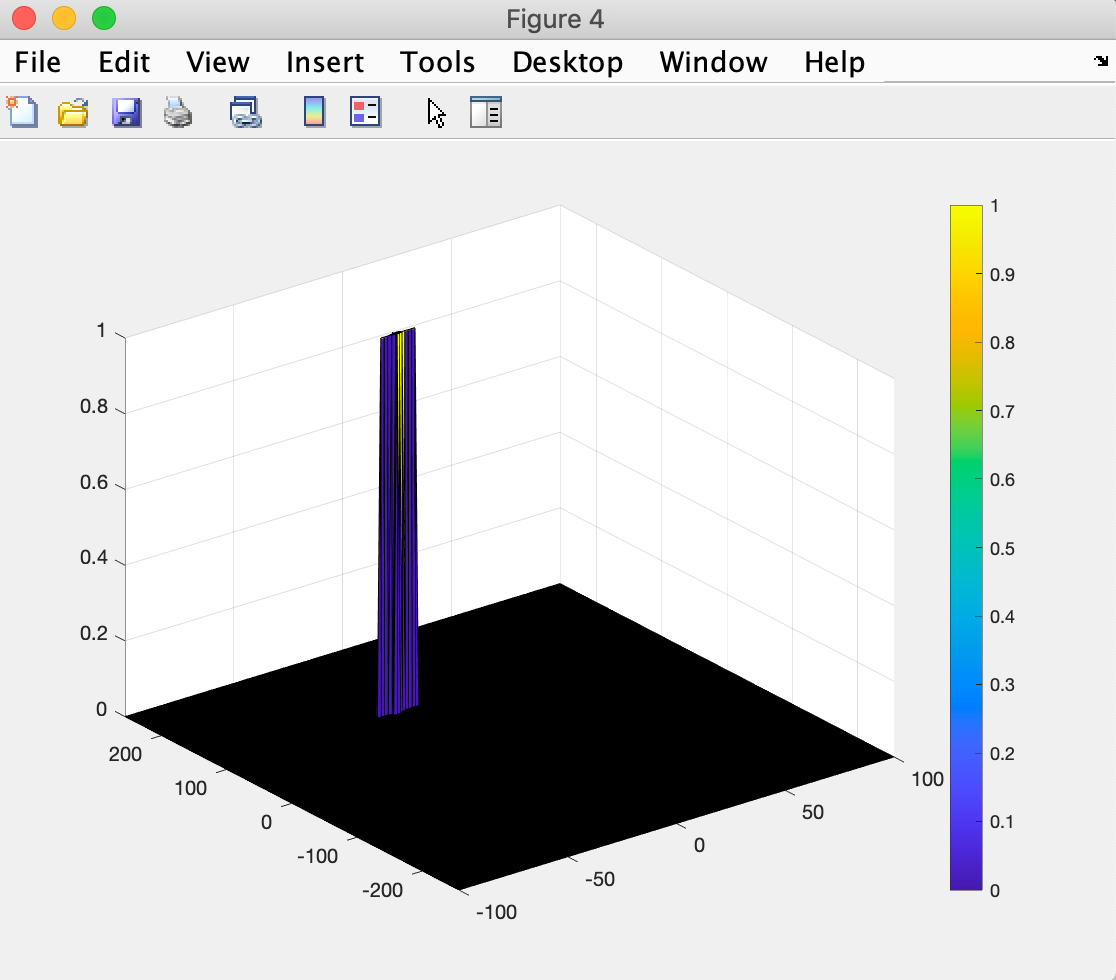Click the Figure 4 window title

(555, 19)
